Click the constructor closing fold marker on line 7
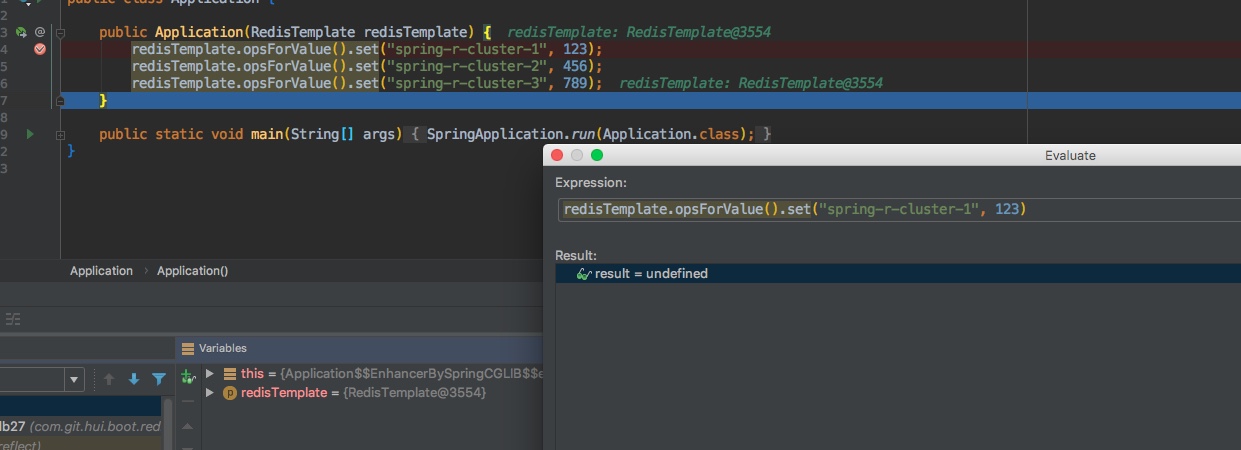Screen dimensions: 1241x450 tap(61, 101)
